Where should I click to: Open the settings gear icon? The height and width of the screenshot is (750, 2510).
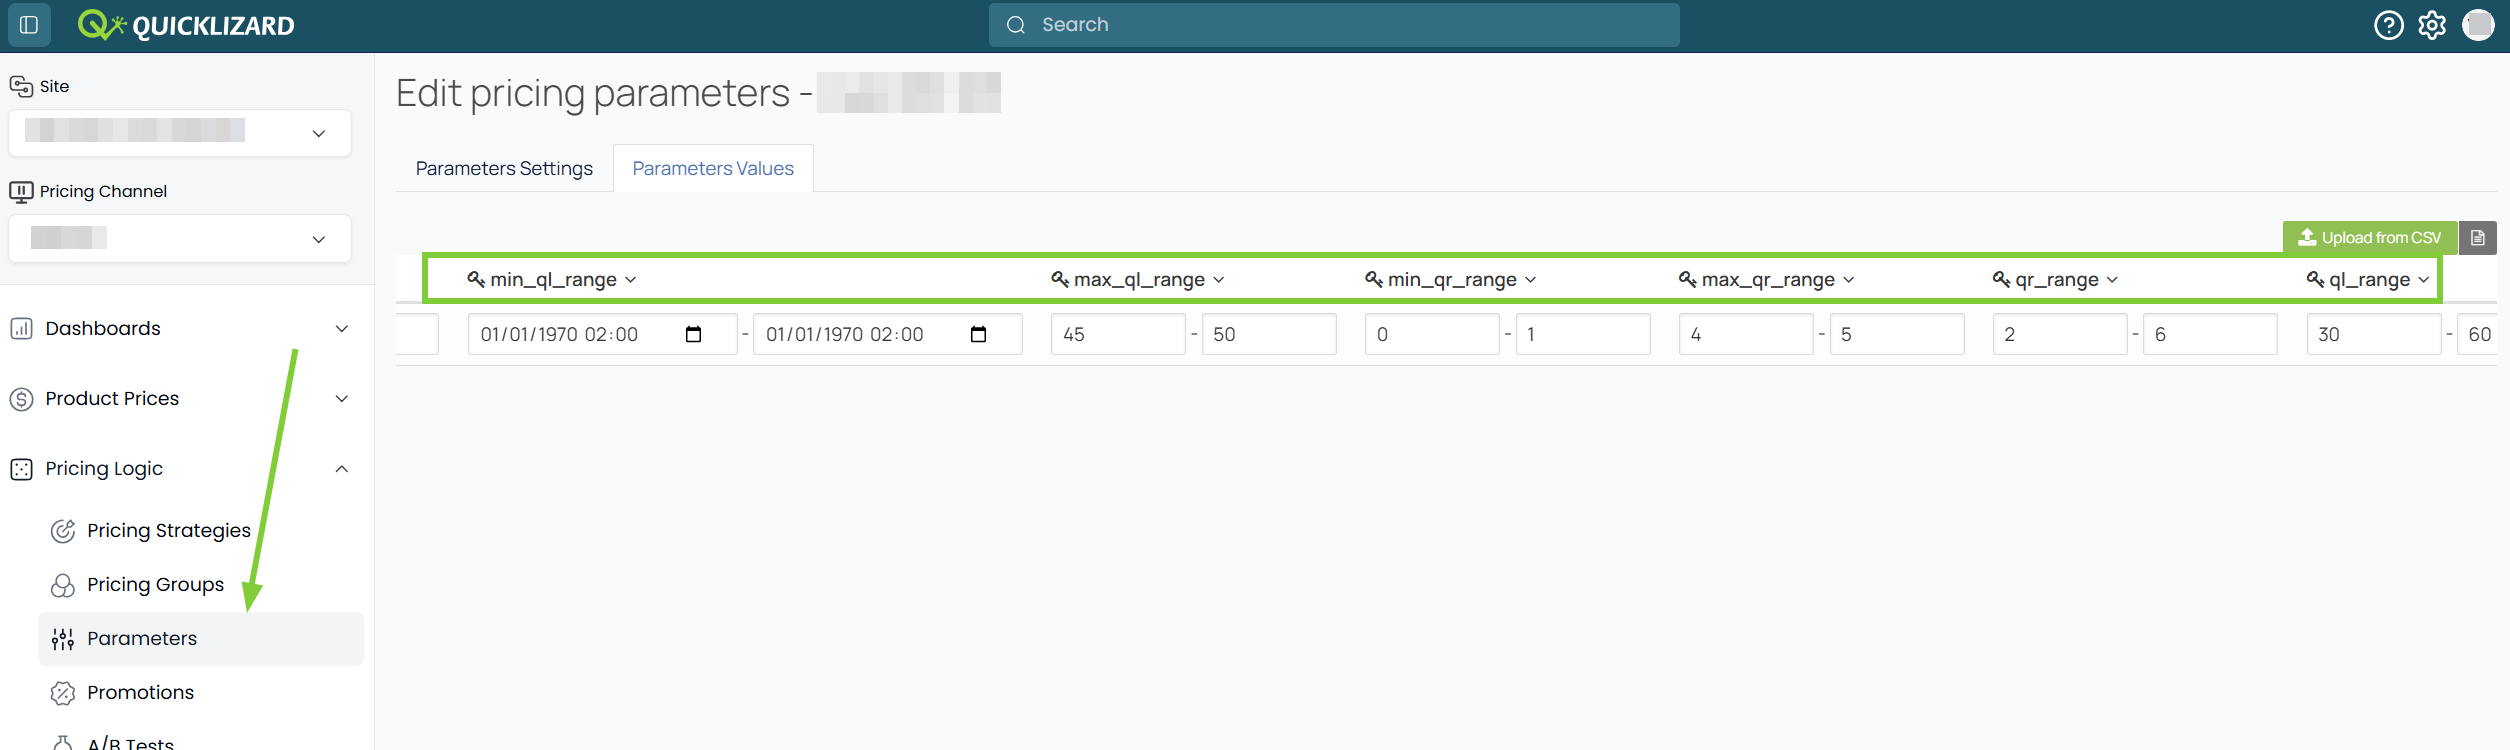[2433, 25]
